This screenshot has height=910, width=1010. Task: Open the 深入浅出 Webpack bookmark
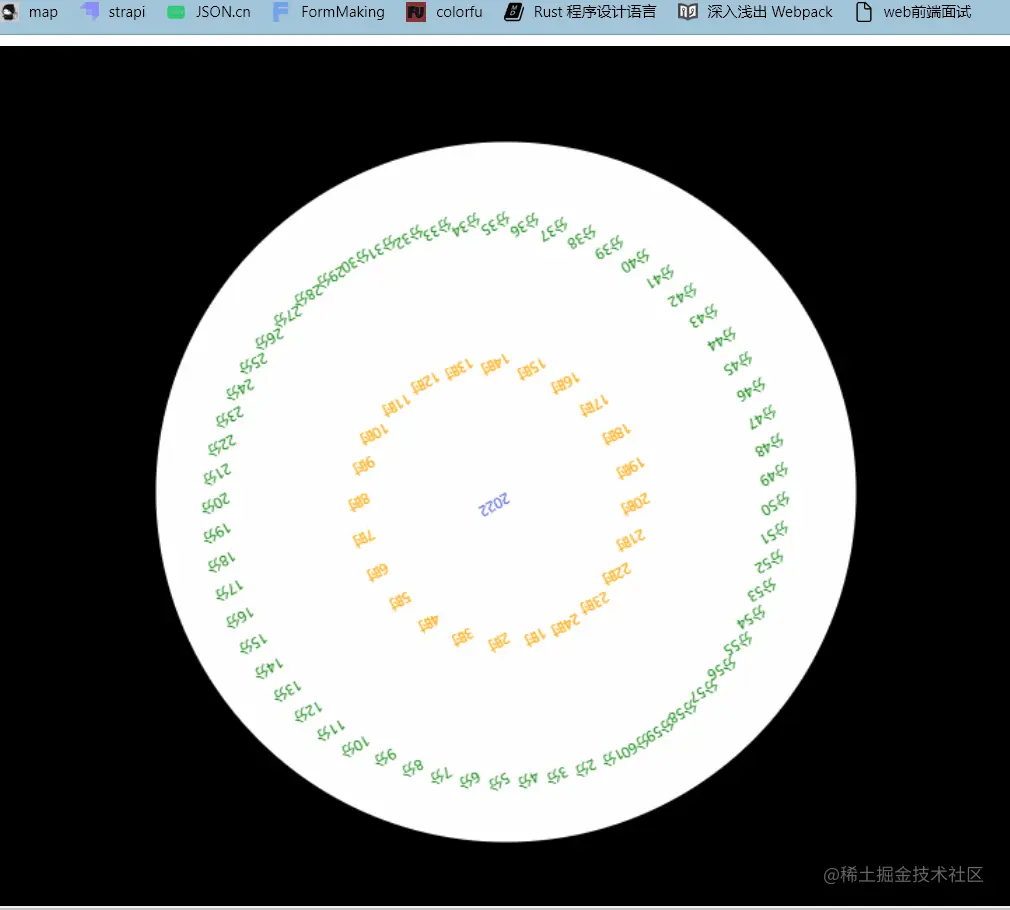(x=768, y=12)
